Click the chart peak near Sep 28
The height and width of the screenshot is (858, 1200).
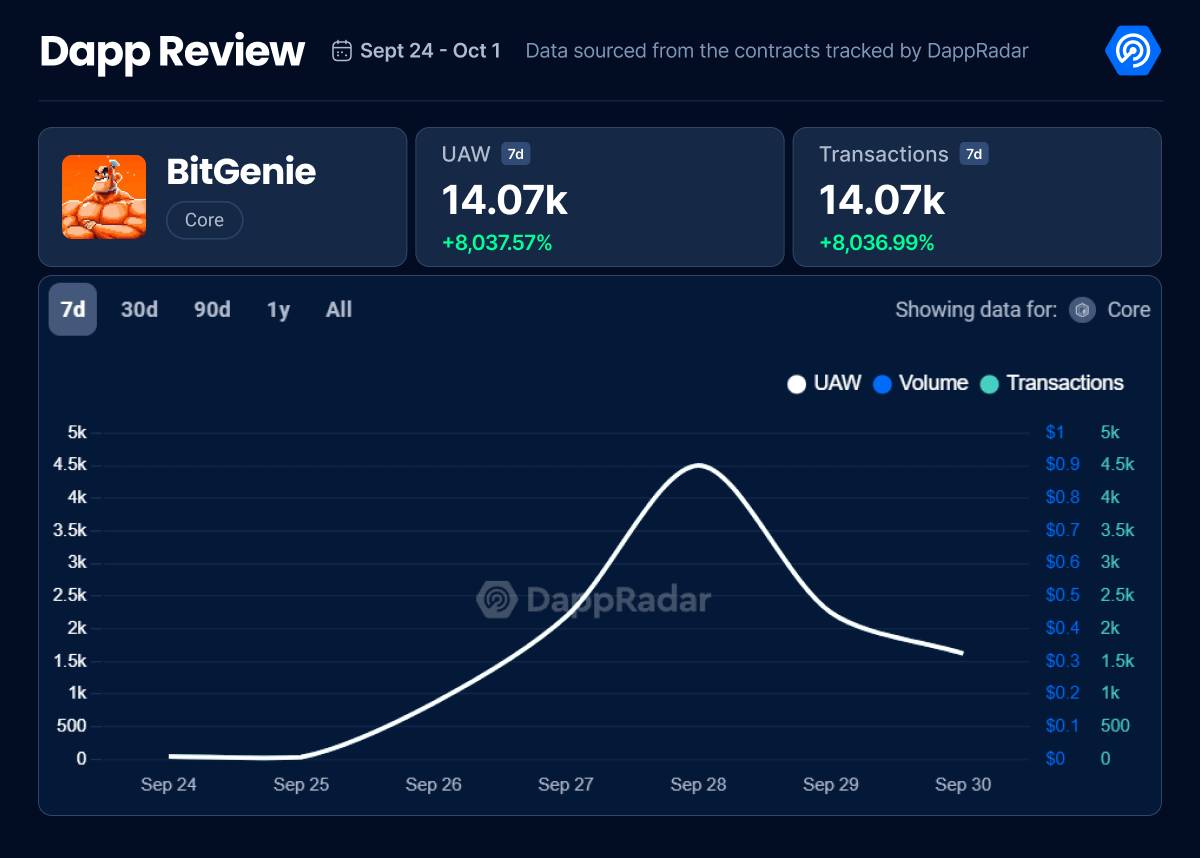click(x=700, y=464)
